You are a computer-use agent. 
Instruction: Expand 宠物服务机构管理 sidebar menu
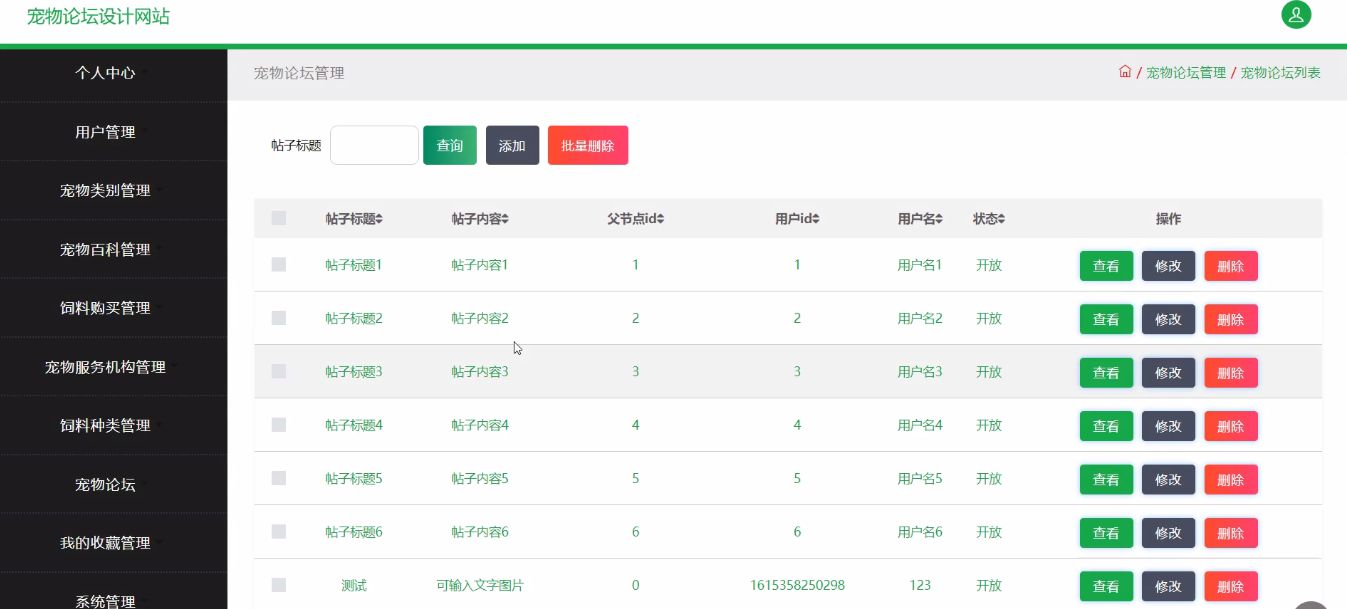tap(113, 367)
